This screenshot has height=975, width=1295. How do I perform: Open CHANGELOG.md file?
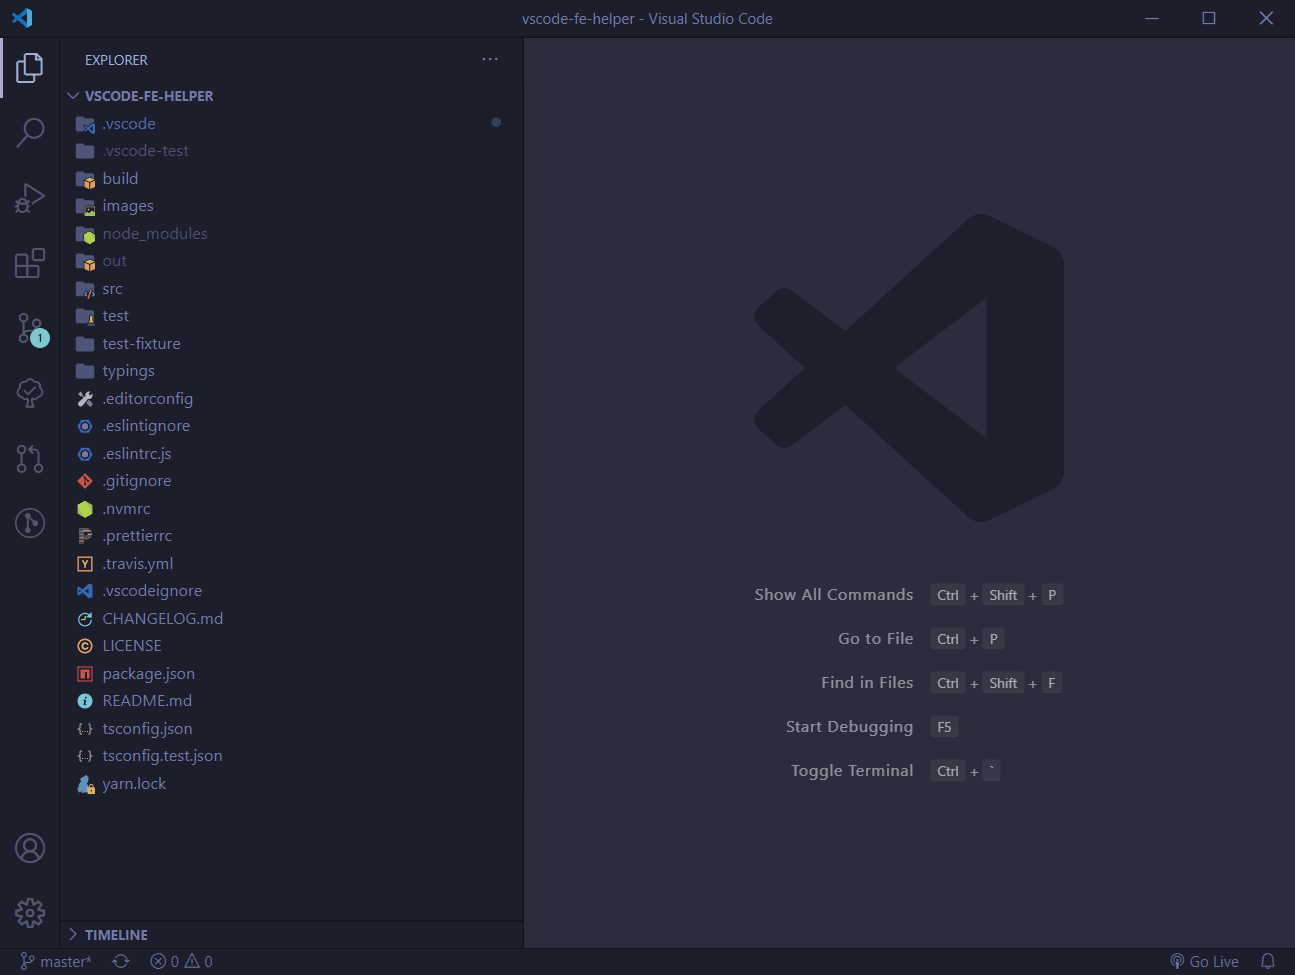coord(291,619)
